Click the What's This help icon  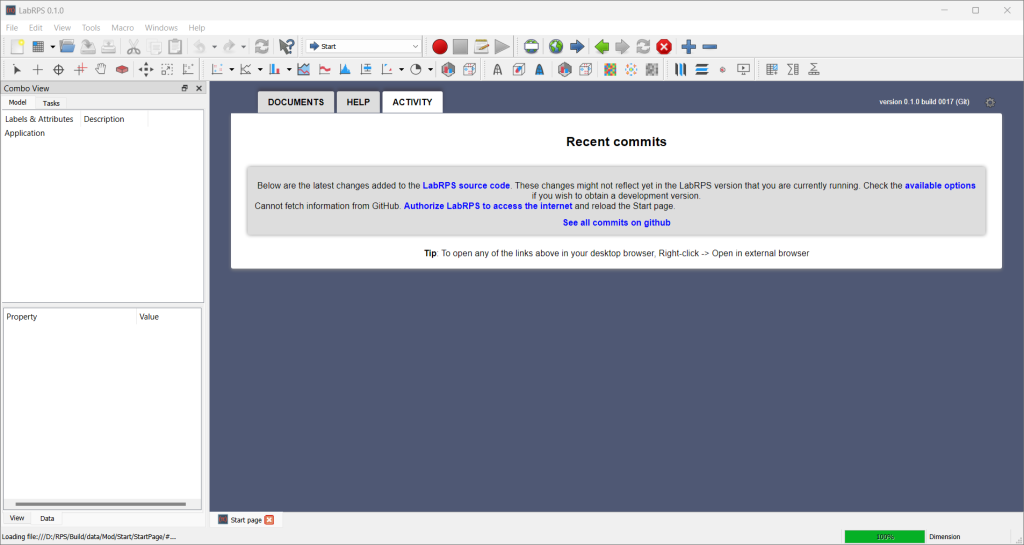pyautogui.click(x=287, y=47)
